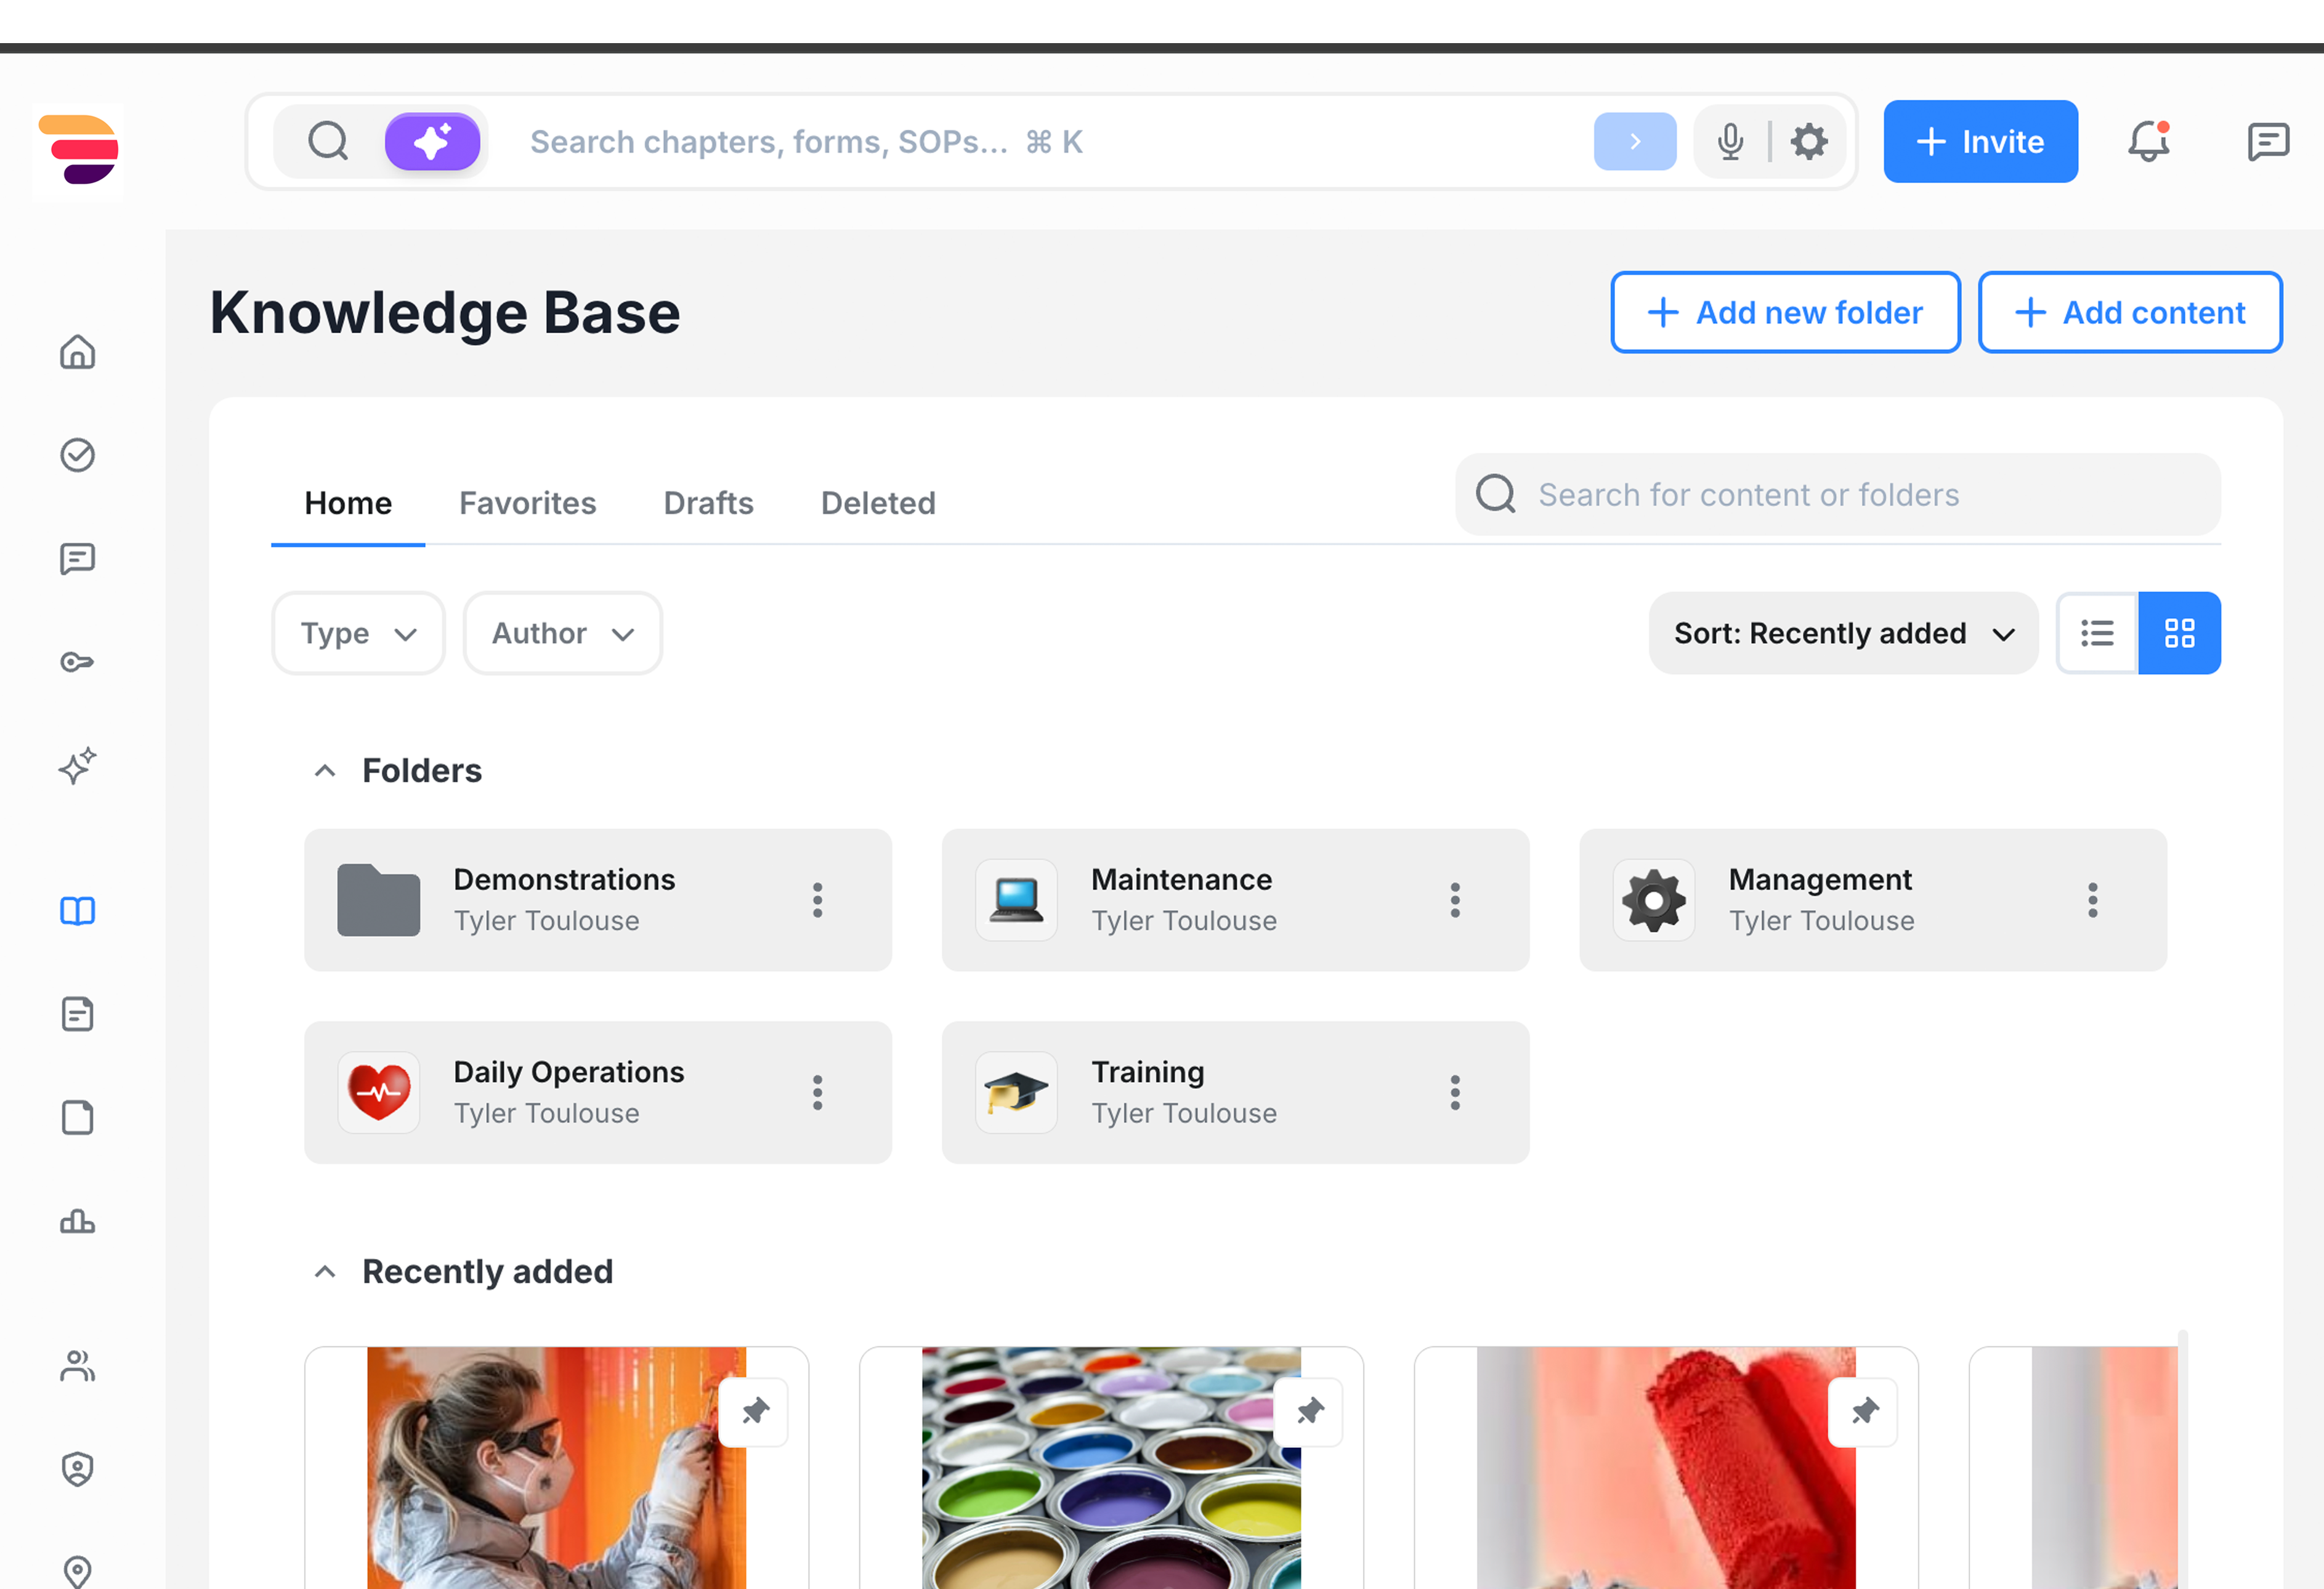The height and width of the screenshot is (1589, 2324).
Task: Open the notifications bell
Action: [2147, 142]
